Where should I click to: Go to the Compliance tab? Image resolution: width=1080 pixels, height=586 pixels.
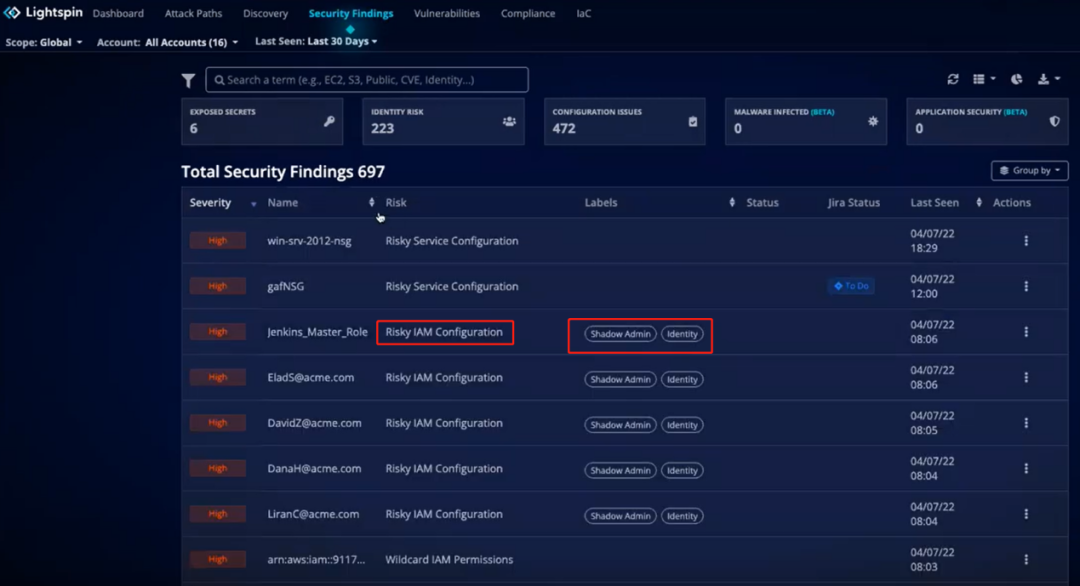coord(528,13)
